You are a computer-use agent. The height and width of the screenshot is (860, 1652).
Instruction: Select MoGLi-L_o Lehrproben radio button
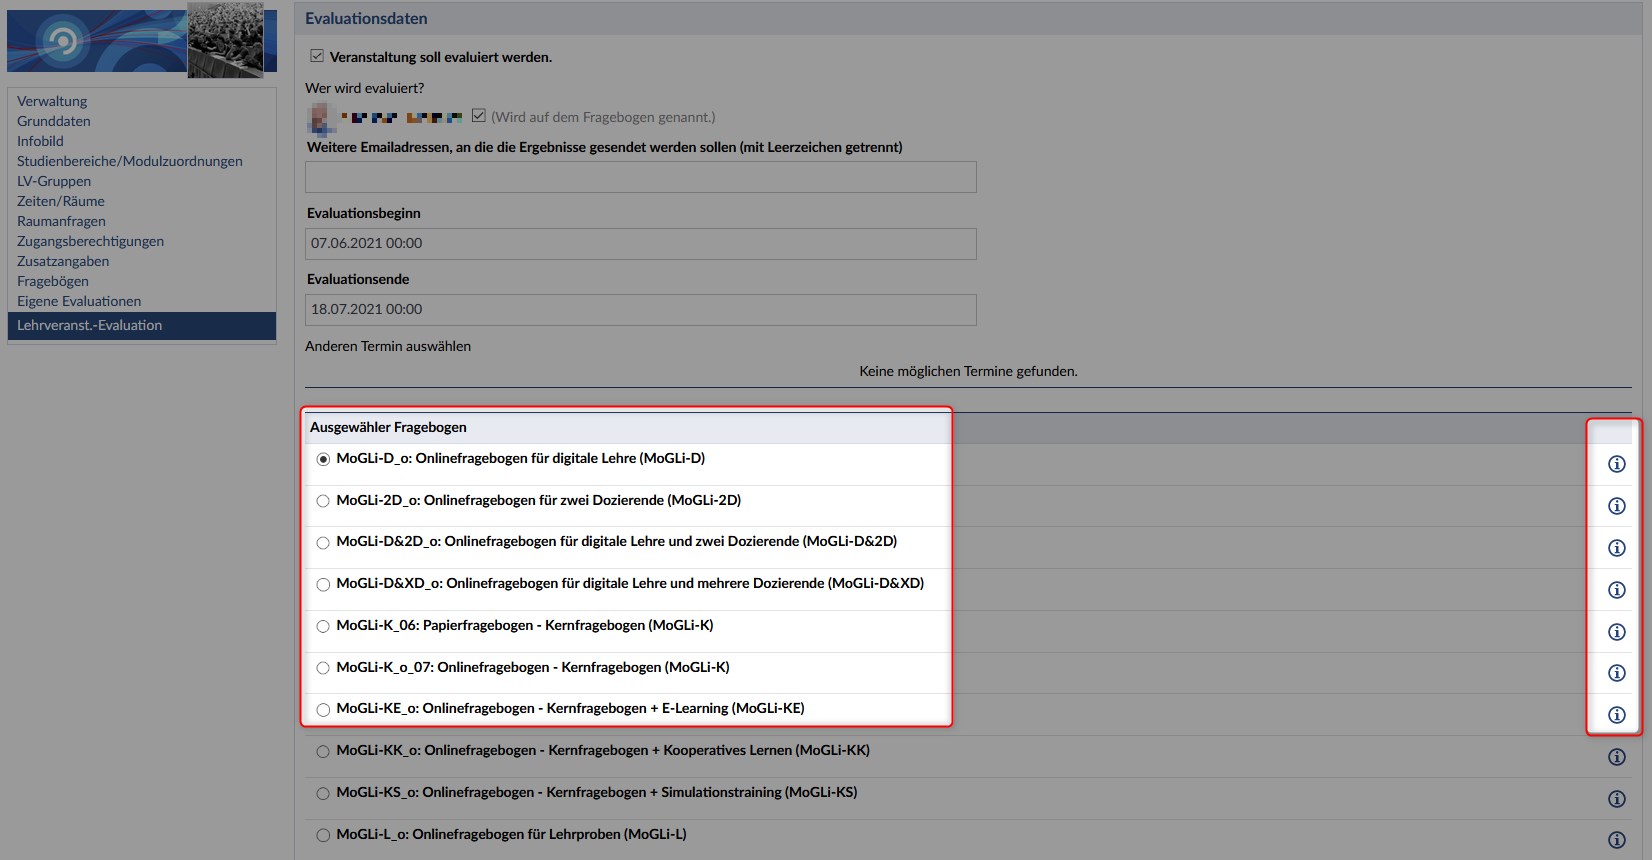pos(323,835)
